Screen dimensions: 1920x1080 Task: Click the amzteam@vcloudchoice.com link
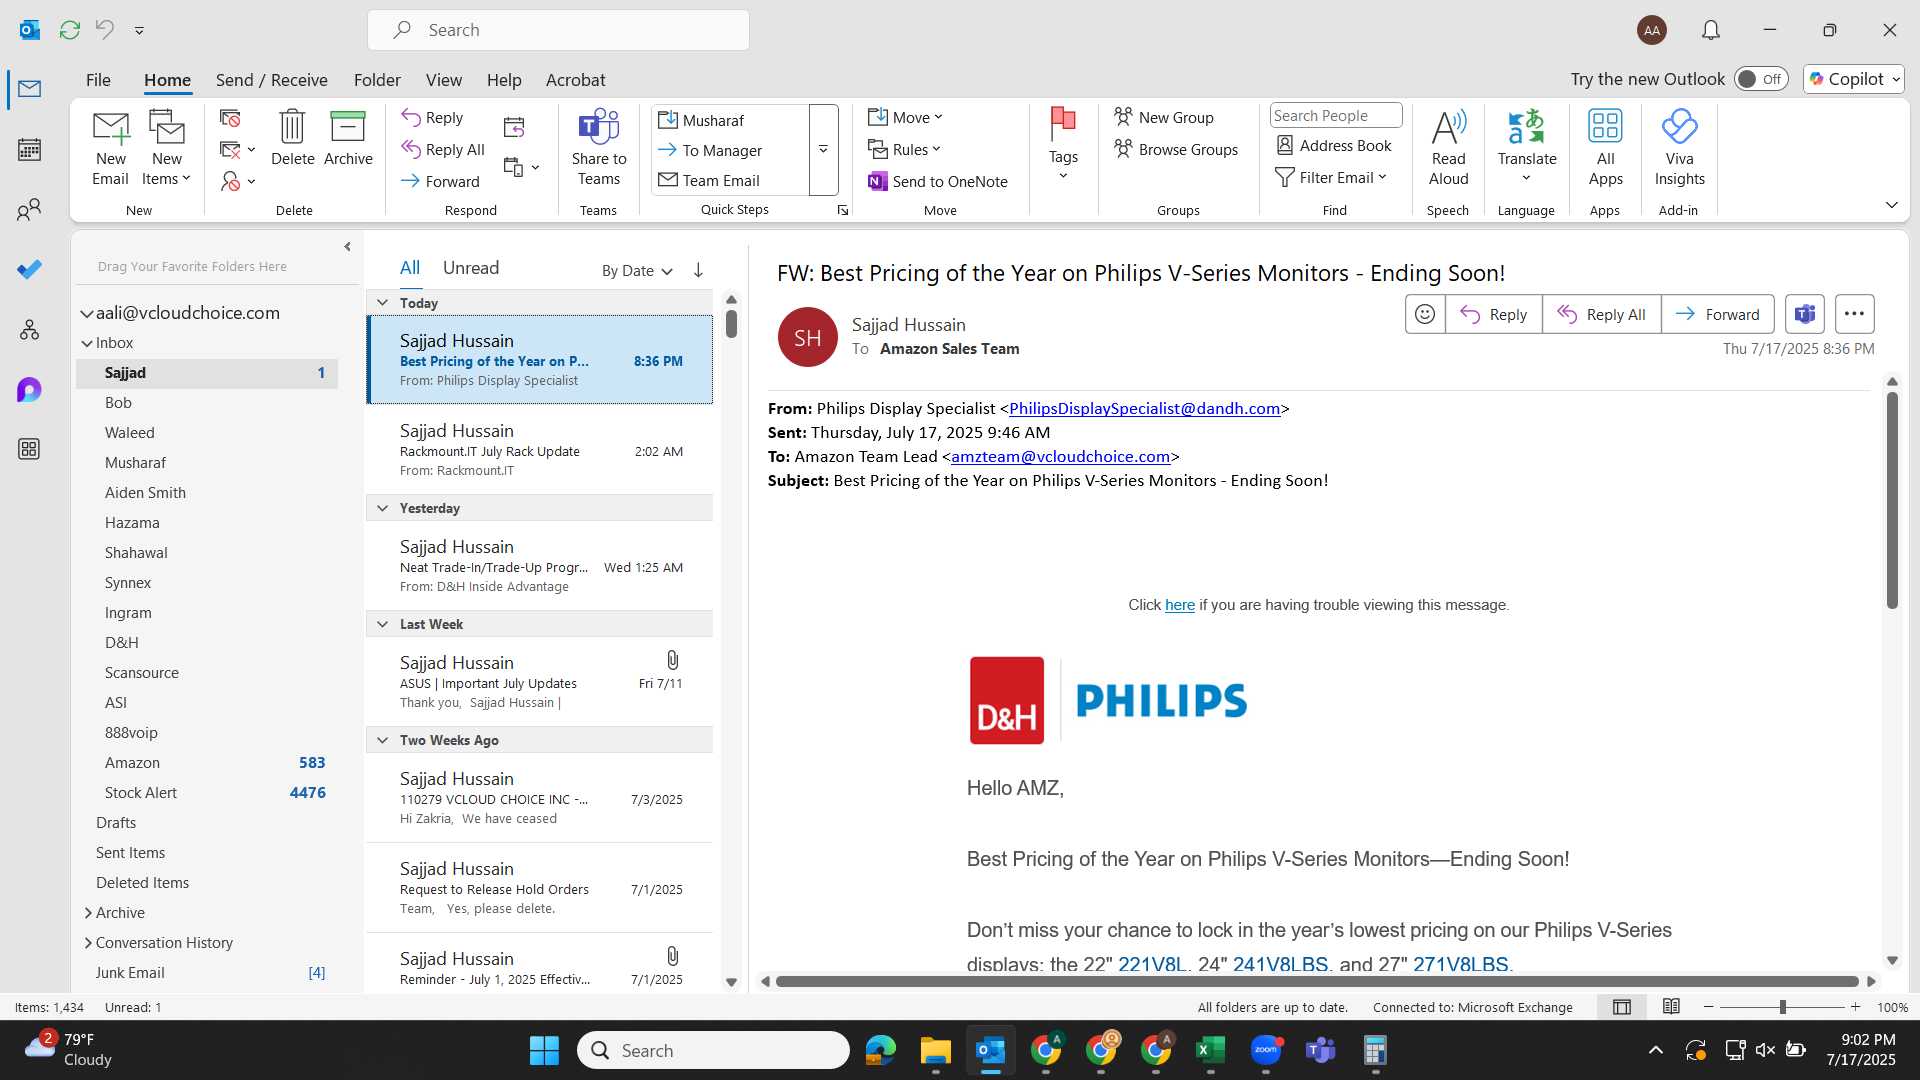(x=1060, y=456)
